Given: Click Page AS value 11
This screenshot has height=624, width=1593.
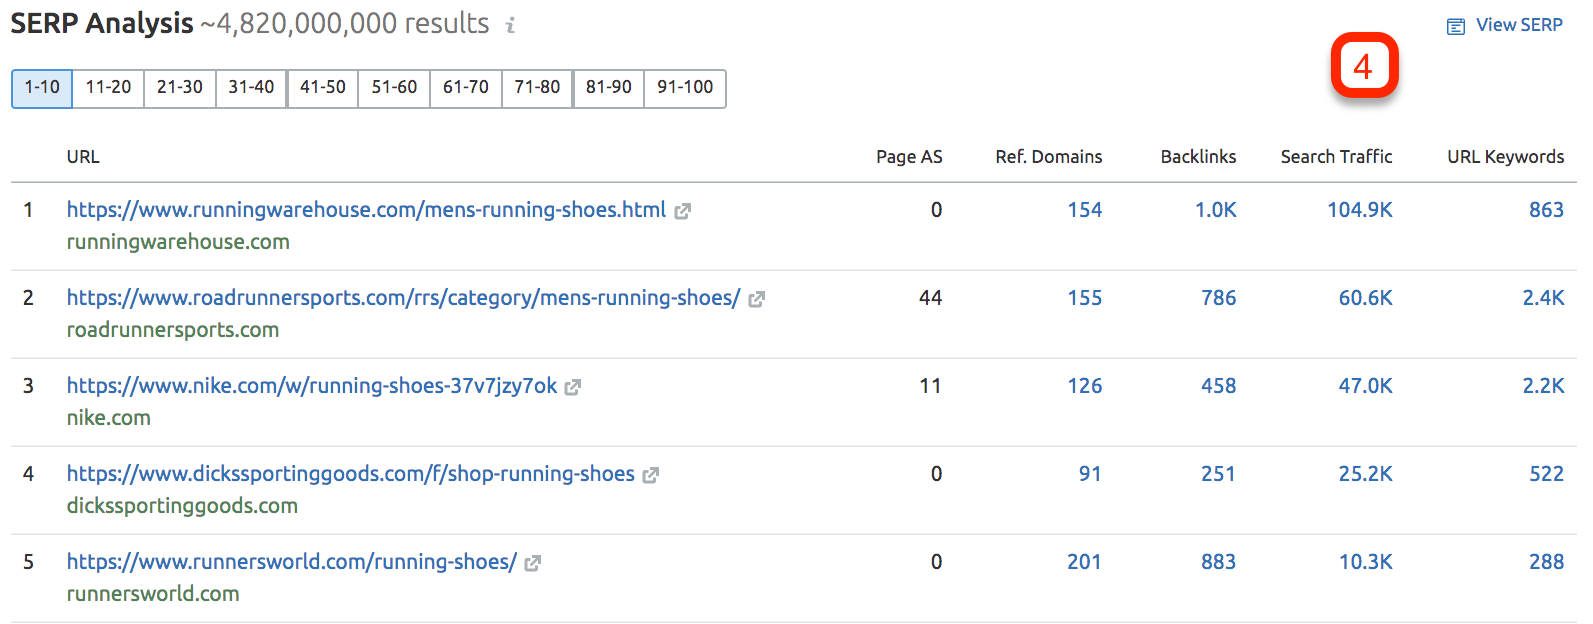Looking at the screenshot, I should (931, 386).
